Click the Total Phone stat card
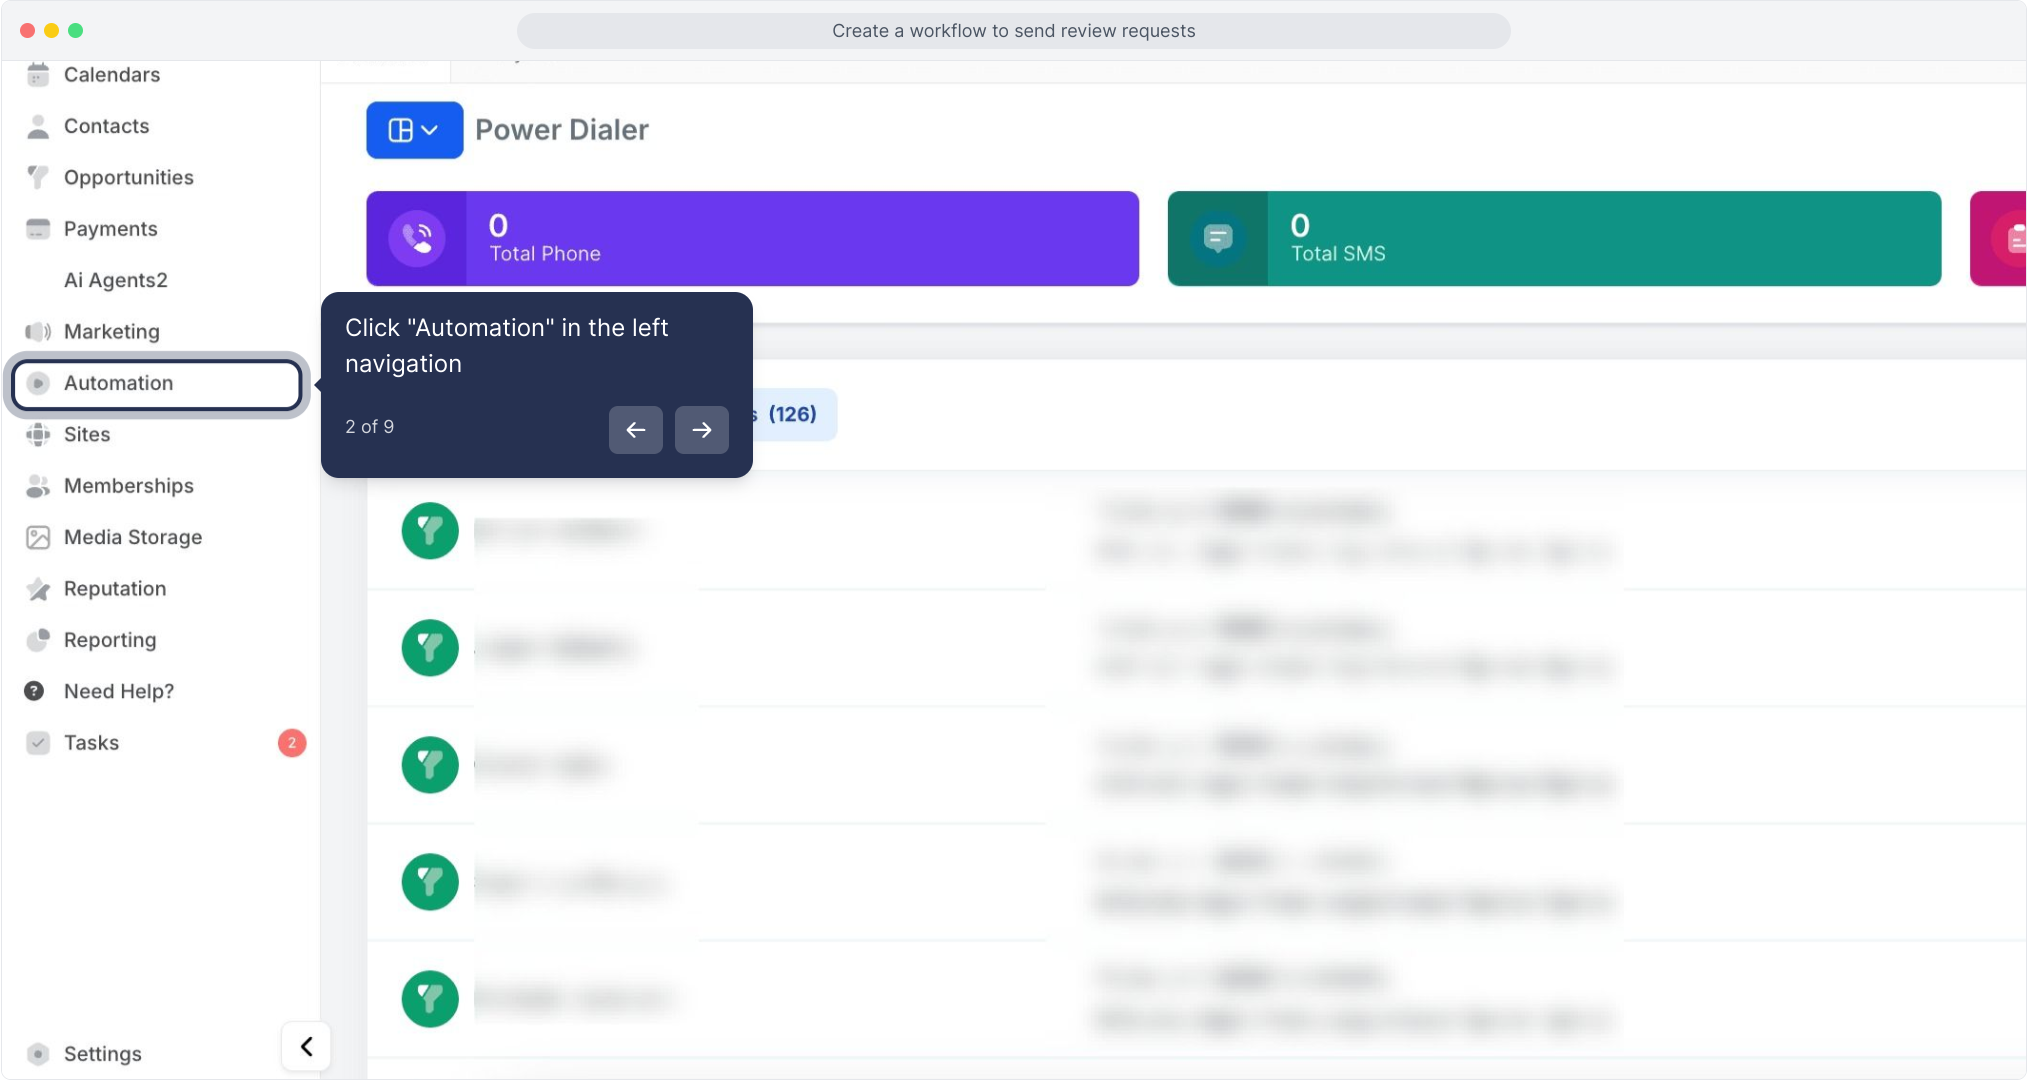The width and height of the screenshot is (2028, 1080). [752, 239]
